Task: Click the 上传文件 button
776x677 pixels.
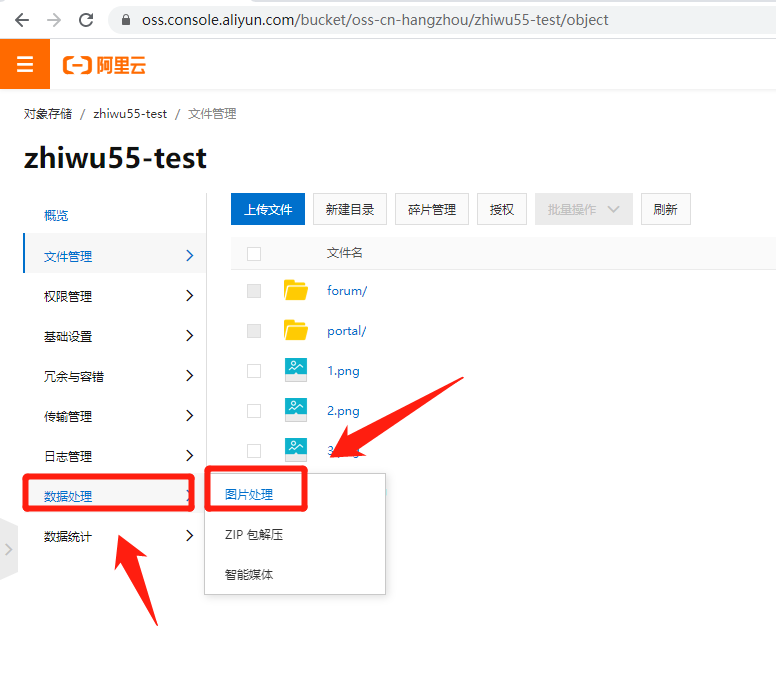Action: click(268, 209)
